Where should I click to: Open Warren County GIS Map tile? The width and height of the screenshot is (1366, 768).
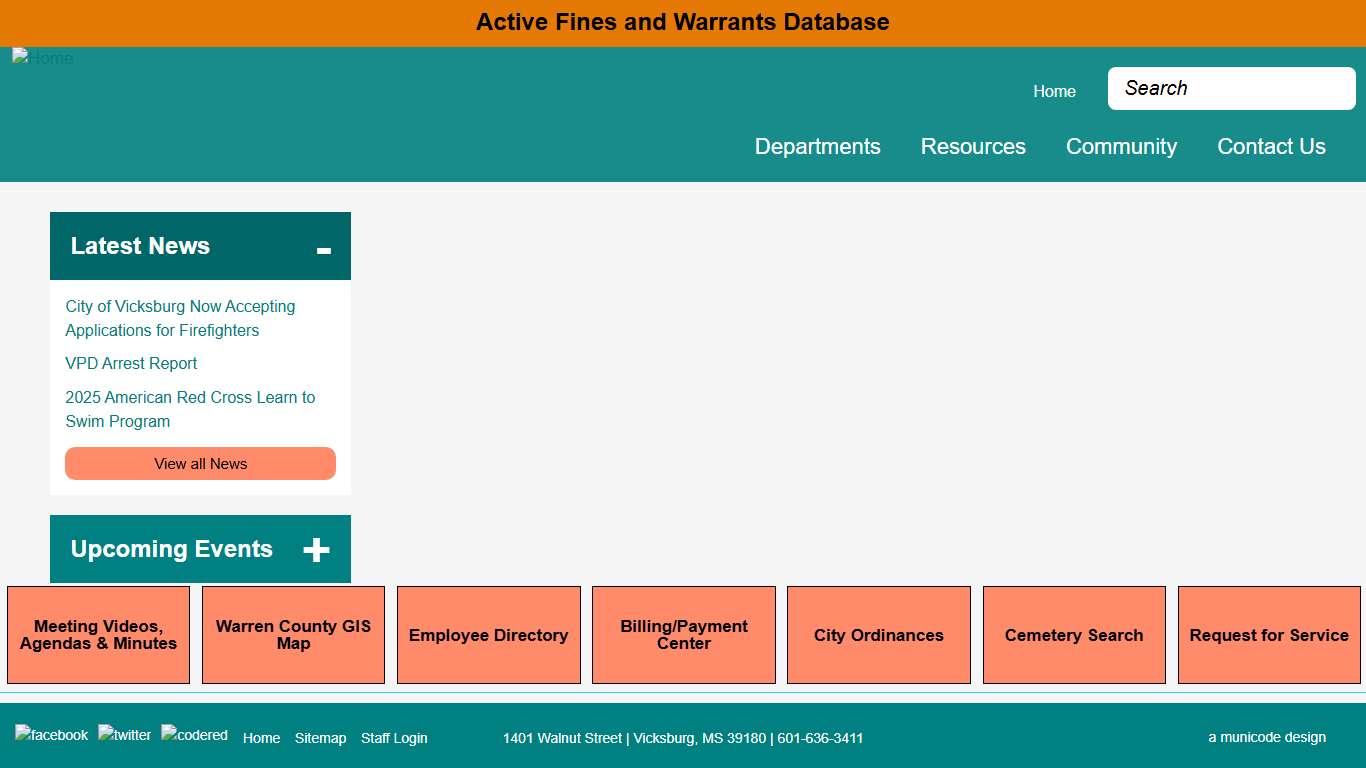click(x=293, y=635)
